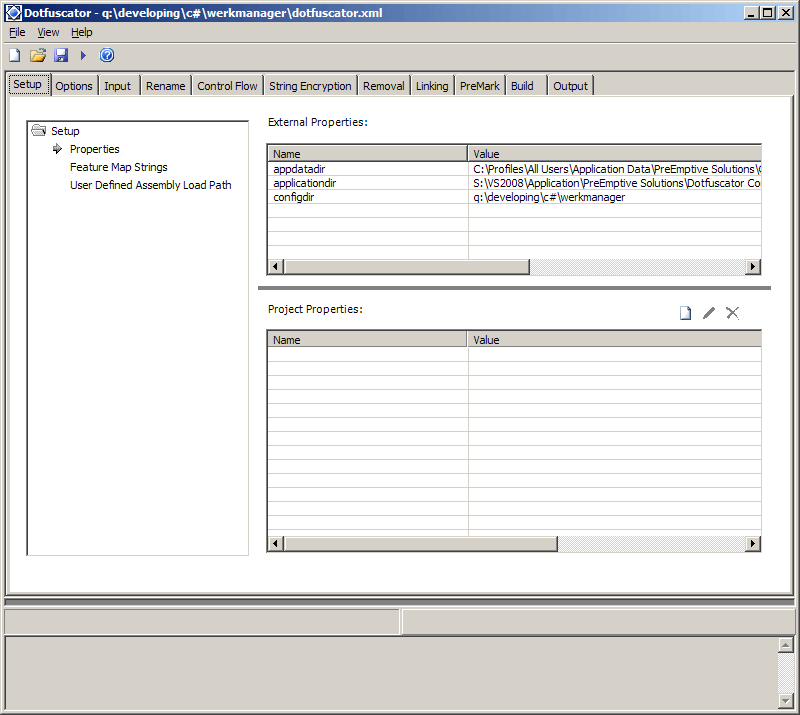Switch to the Removal tab
Screen dimensions: 800x715
pos(384,86)
